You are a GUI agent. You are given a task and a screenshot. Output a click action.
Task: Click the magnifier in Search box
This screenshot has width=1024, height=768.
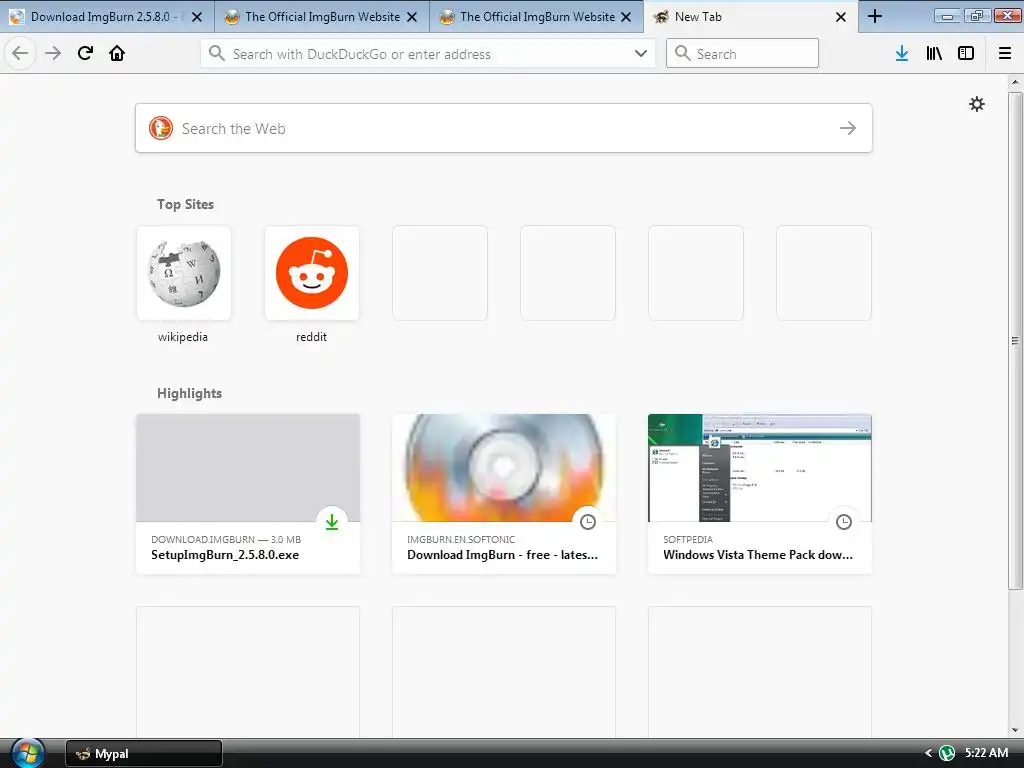tap(682, 54)
